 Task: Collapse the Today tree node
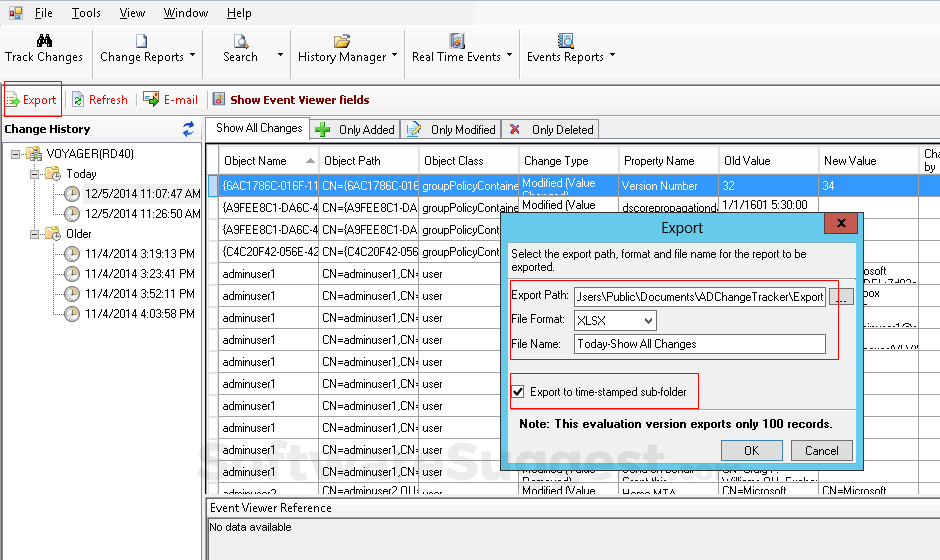point(34,174)
